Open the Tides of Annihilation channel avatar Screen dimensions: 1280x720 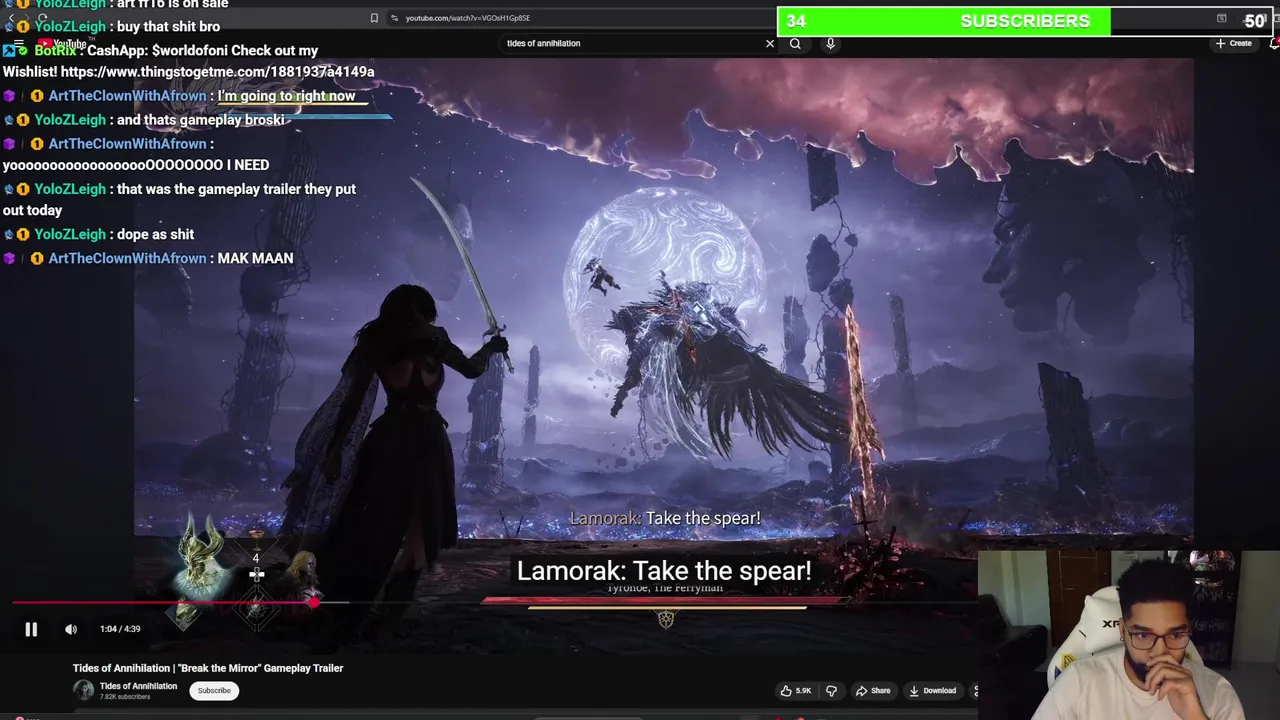83,690
